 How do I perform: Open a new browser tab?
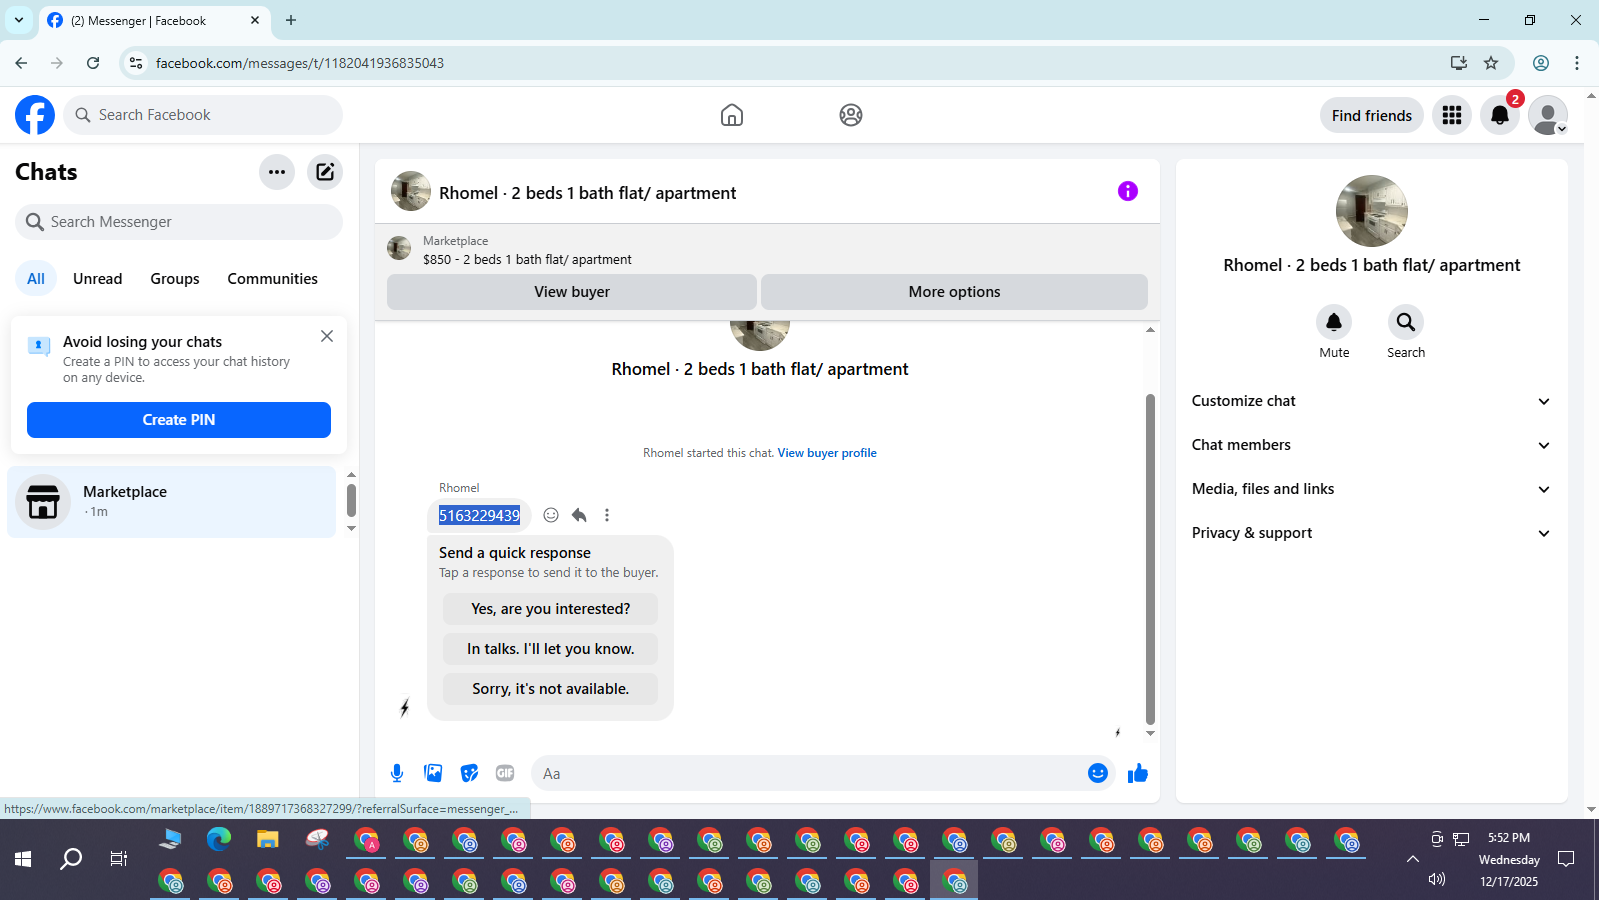(291, 20)
